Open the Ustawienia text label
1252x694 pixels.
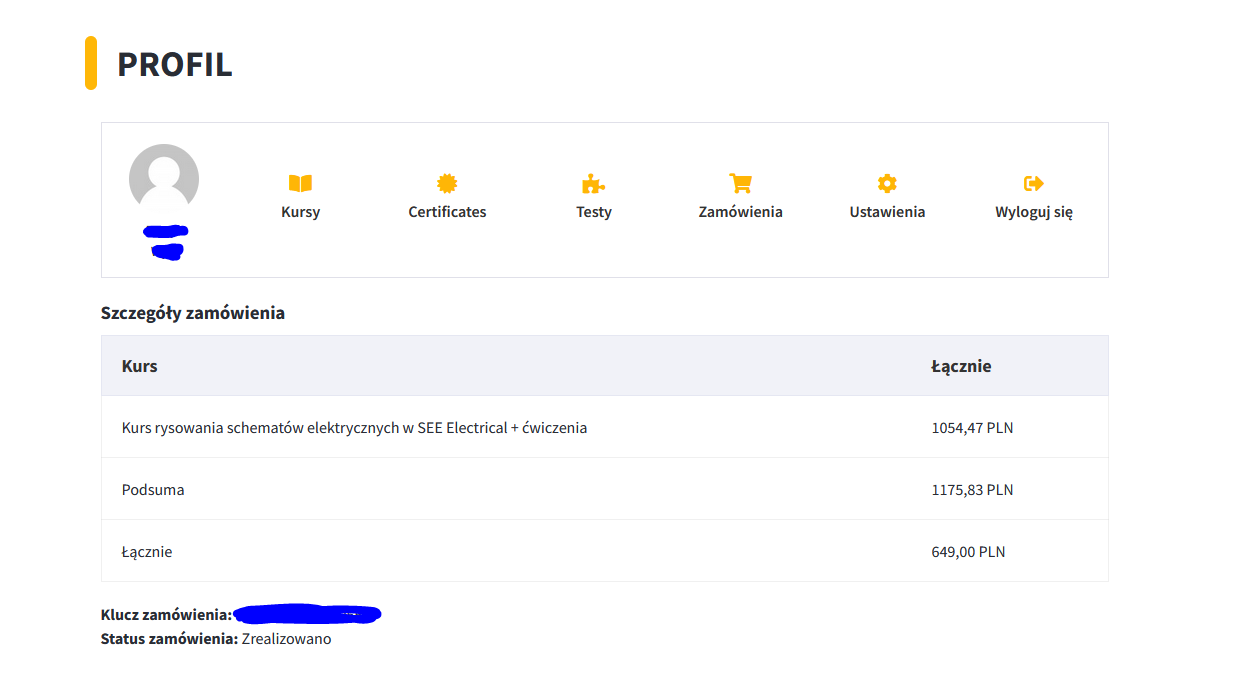point(887,212)
